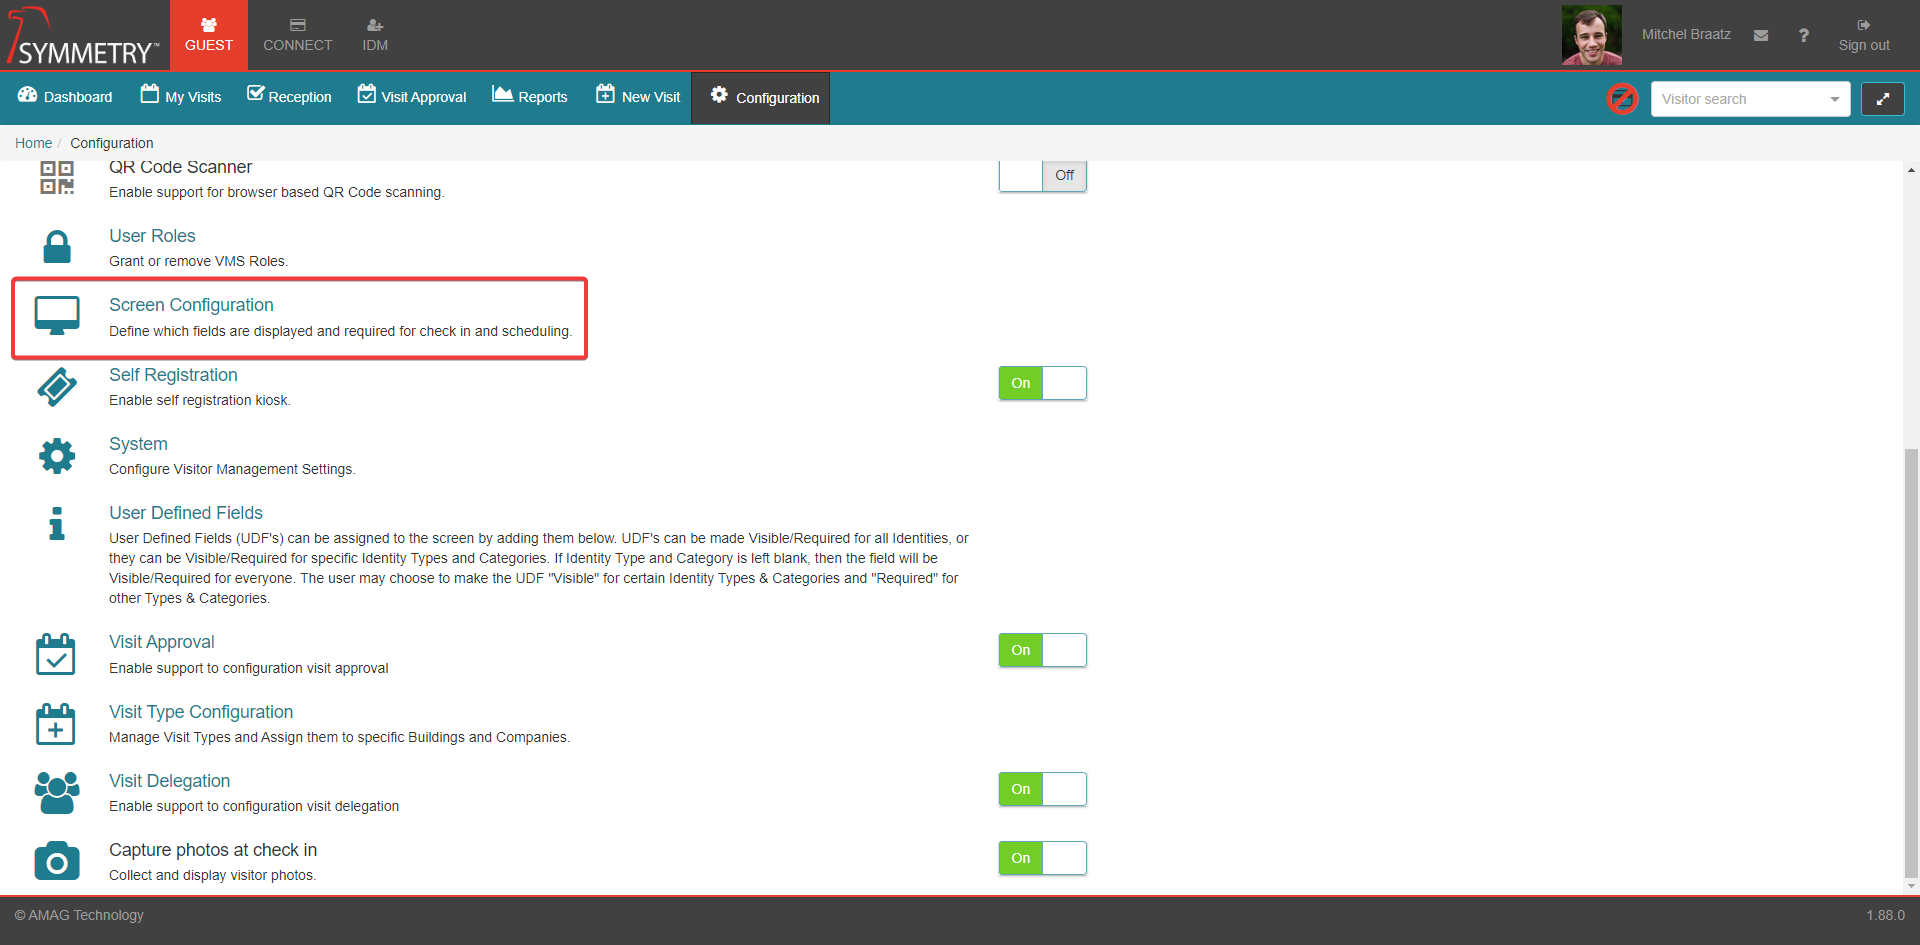Open the Mitchel Braatz user name
This screenshot has width=1920, height=945.
1686,34
